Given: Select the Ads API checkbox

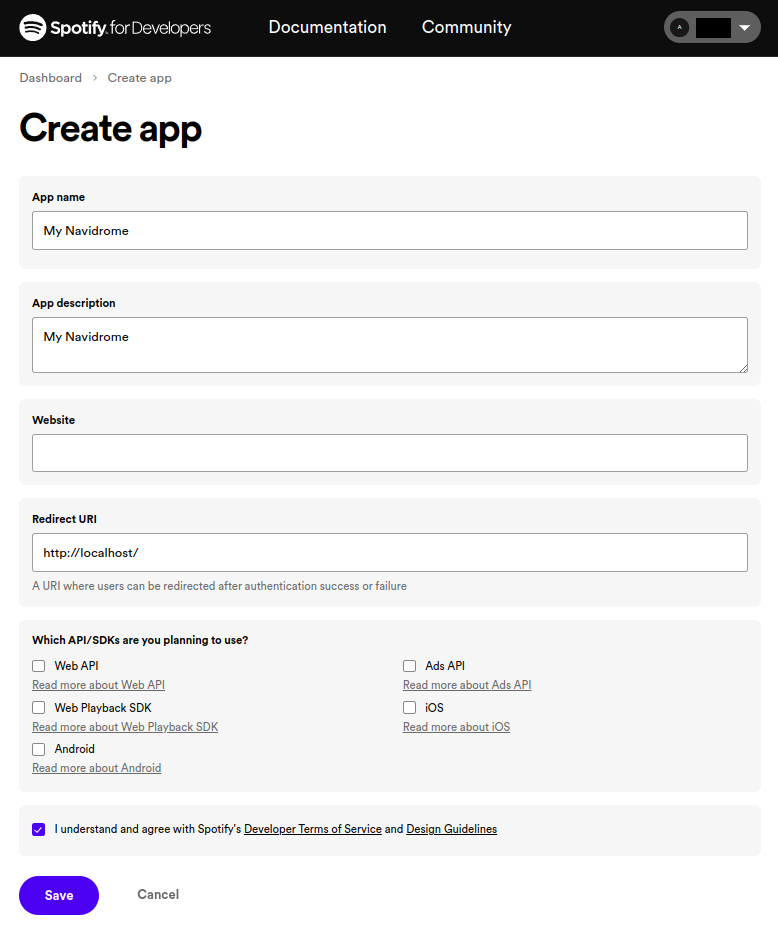Looking at the screenshot, I should 410,666.
